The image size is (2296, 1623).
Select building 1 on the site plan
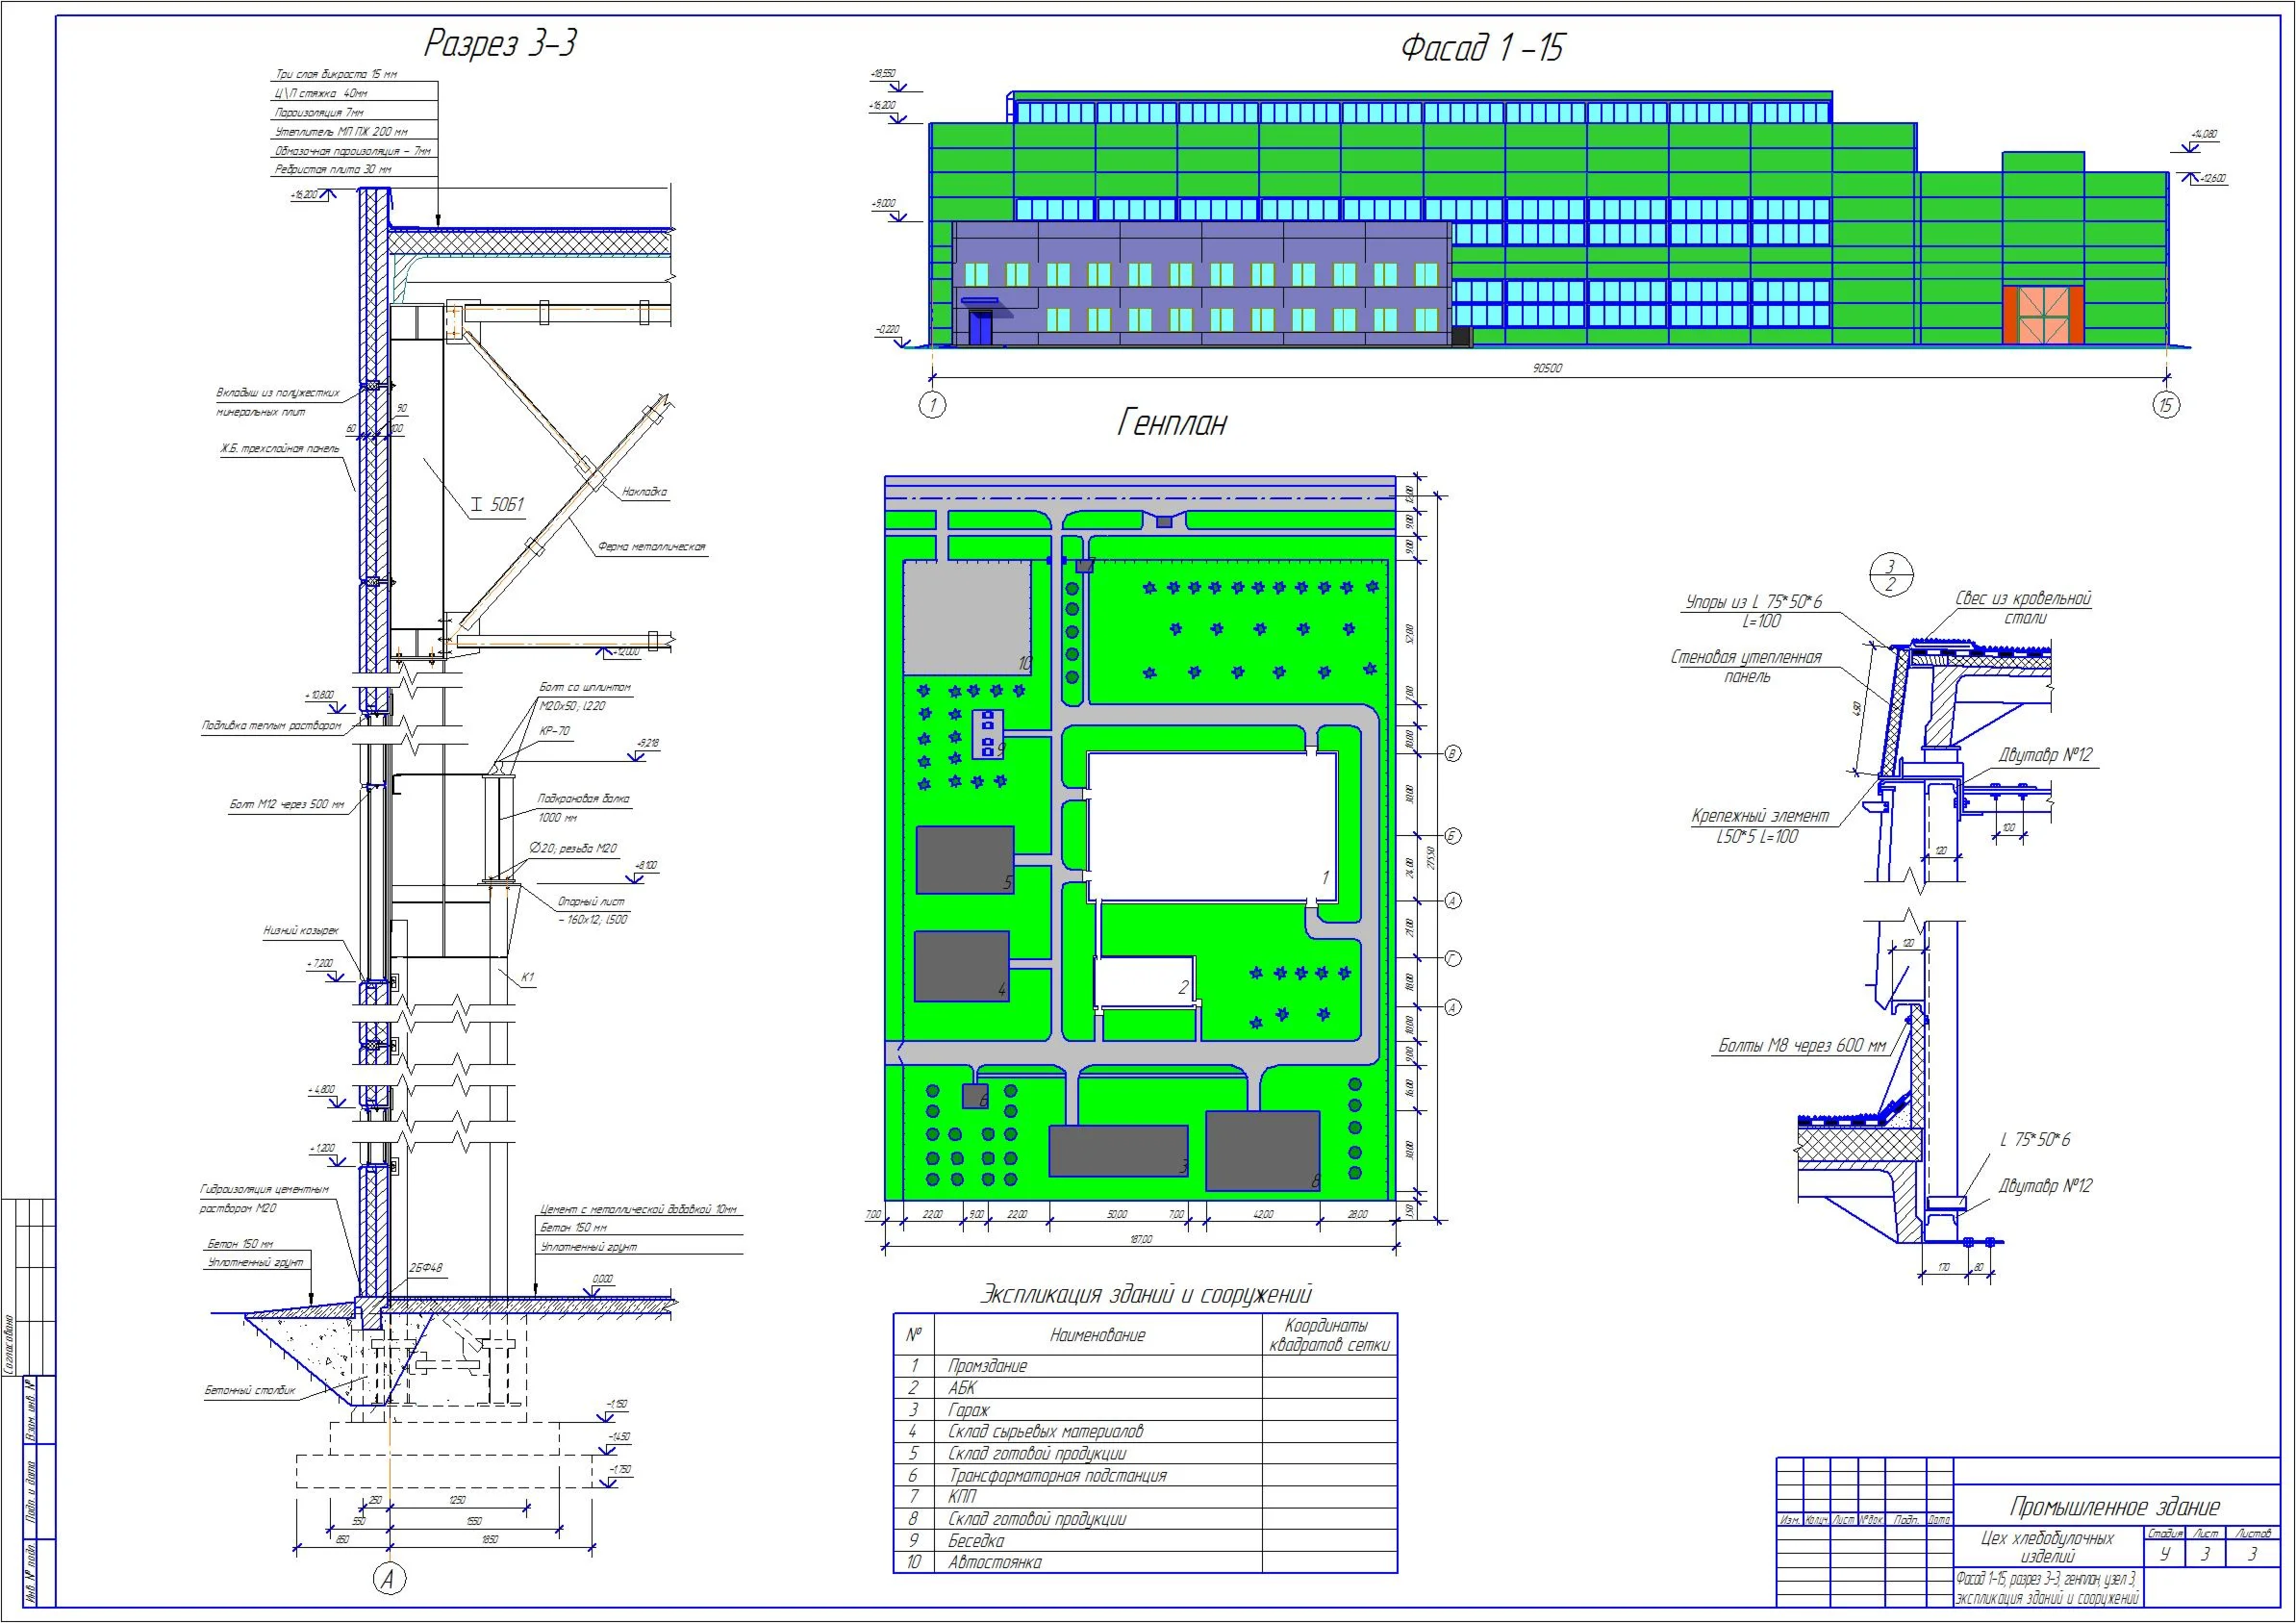click(x=1210, y=825)
